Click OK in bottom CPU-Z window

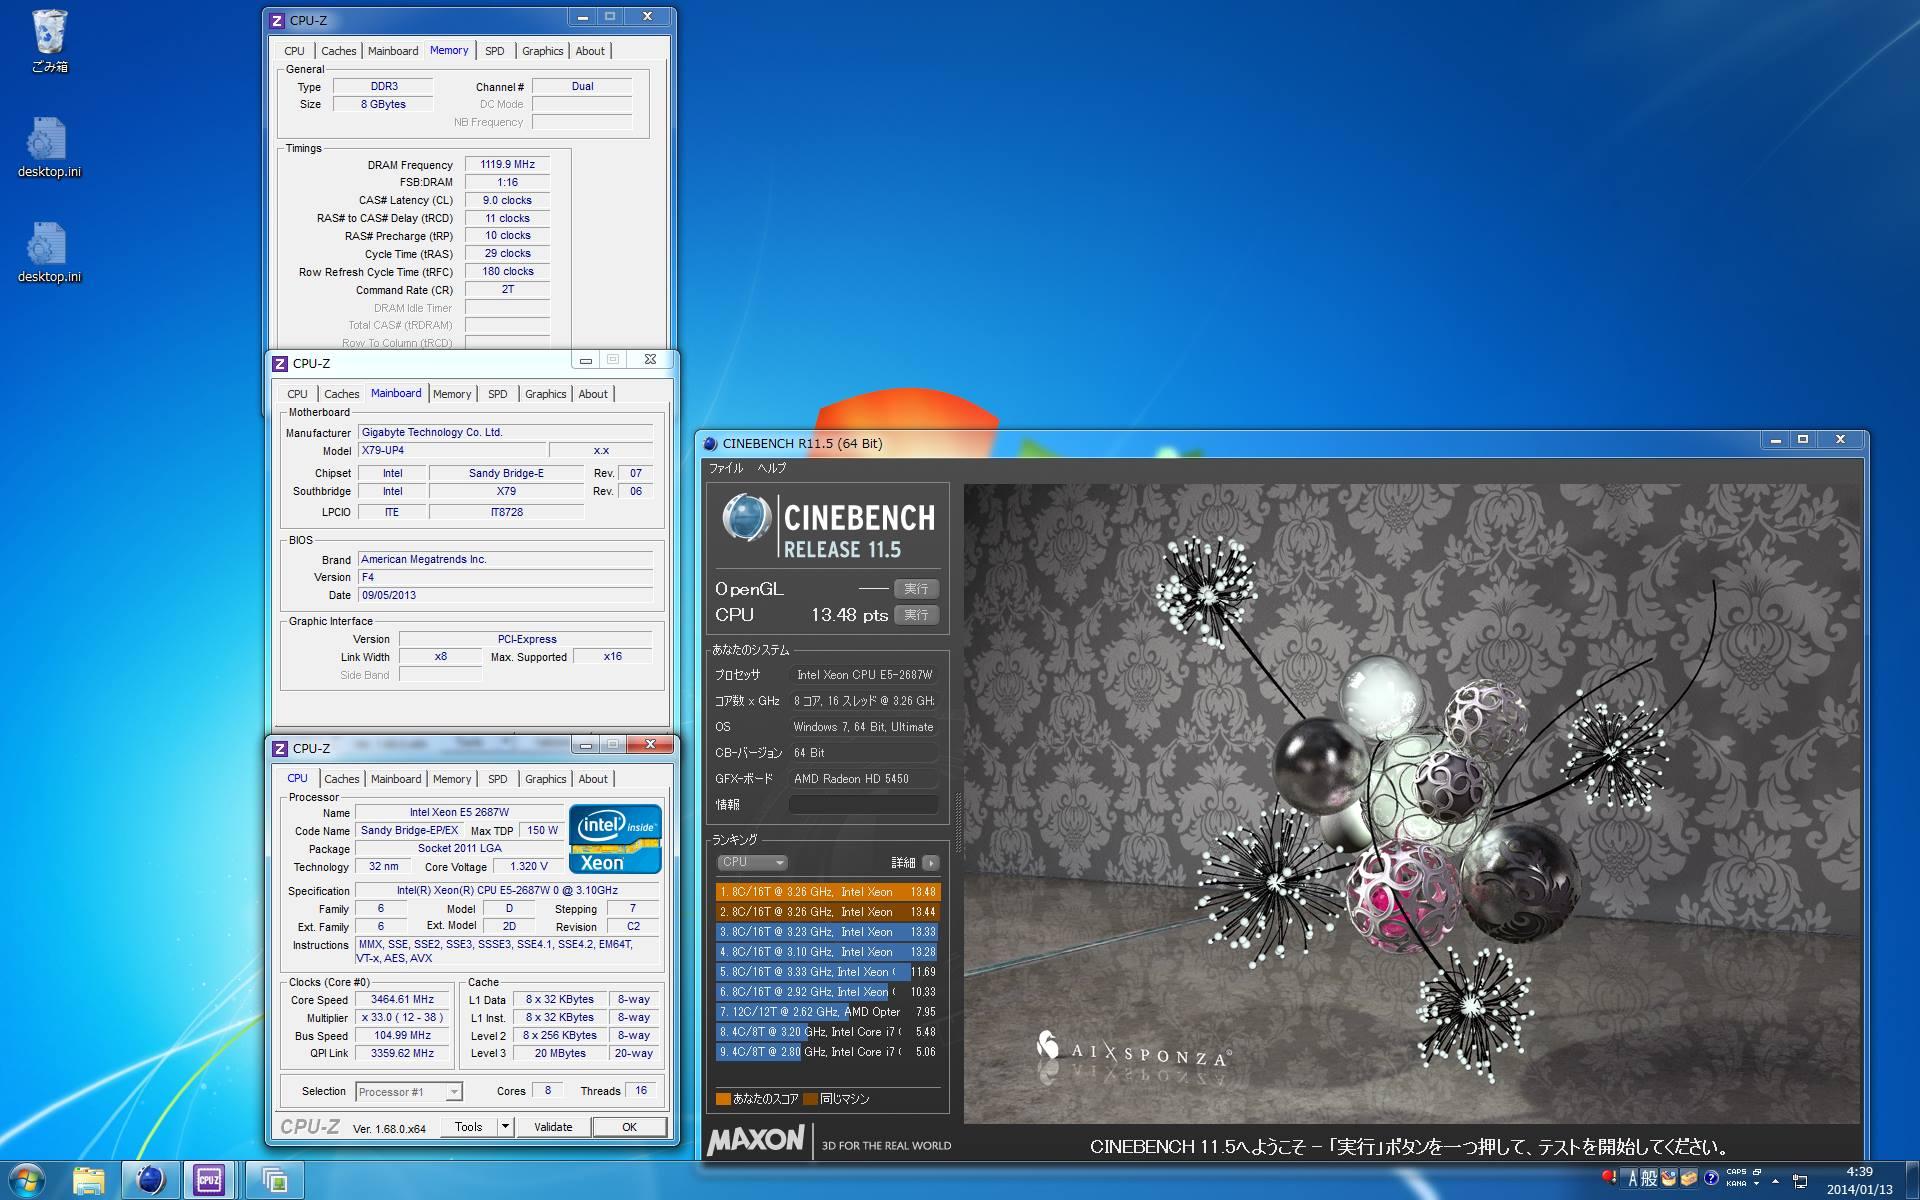pos(629,1127)
